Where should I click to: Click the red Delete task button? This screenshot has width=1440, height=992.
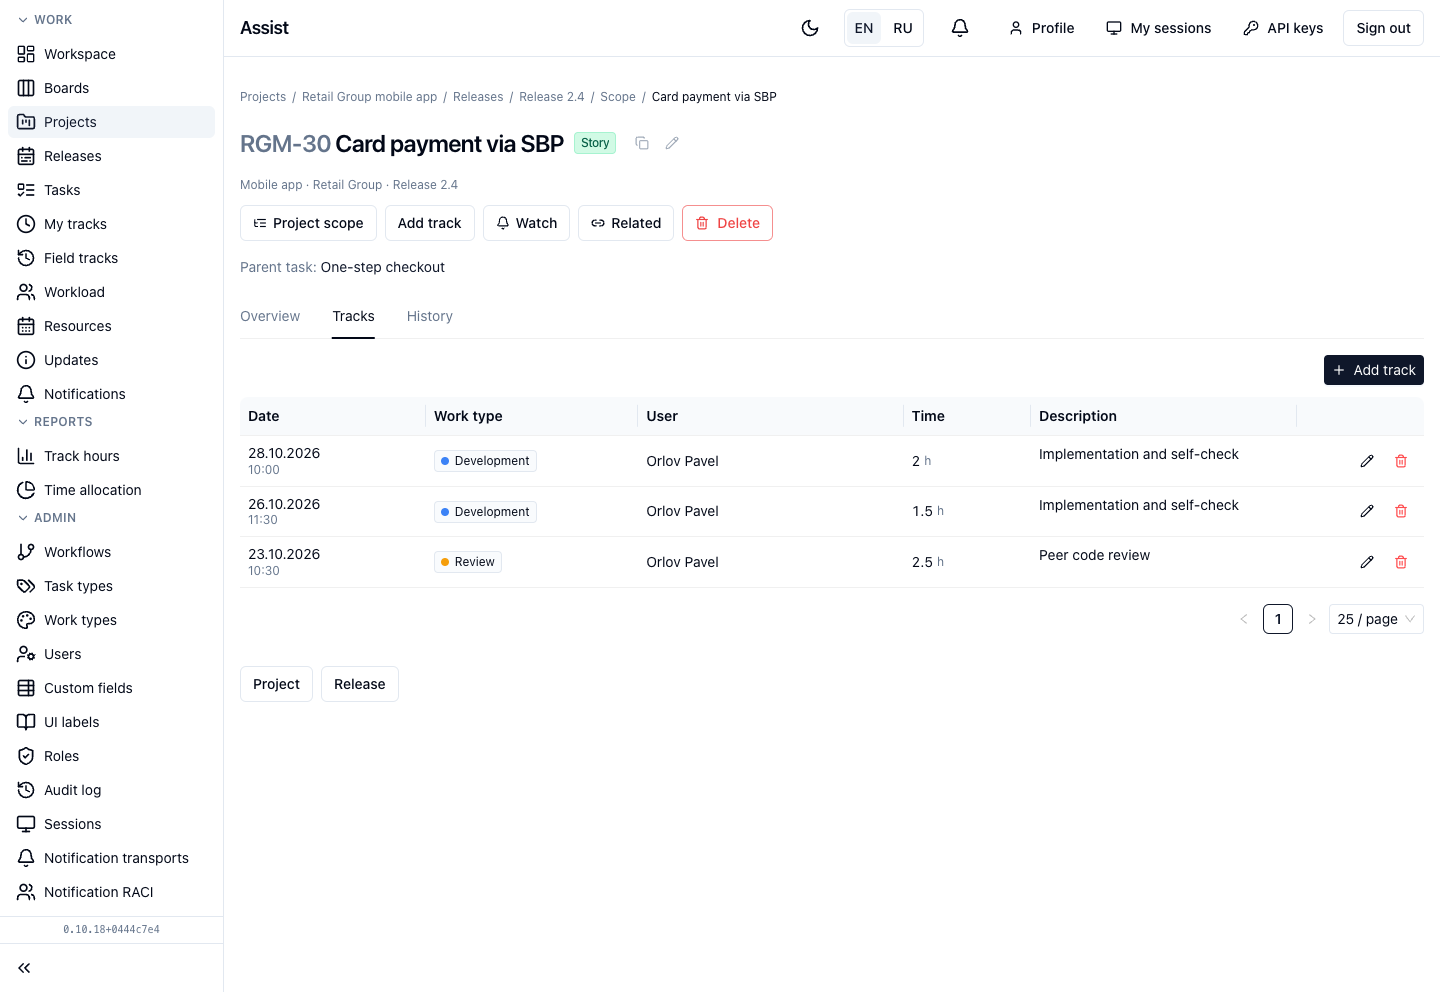tap(727, 223)
